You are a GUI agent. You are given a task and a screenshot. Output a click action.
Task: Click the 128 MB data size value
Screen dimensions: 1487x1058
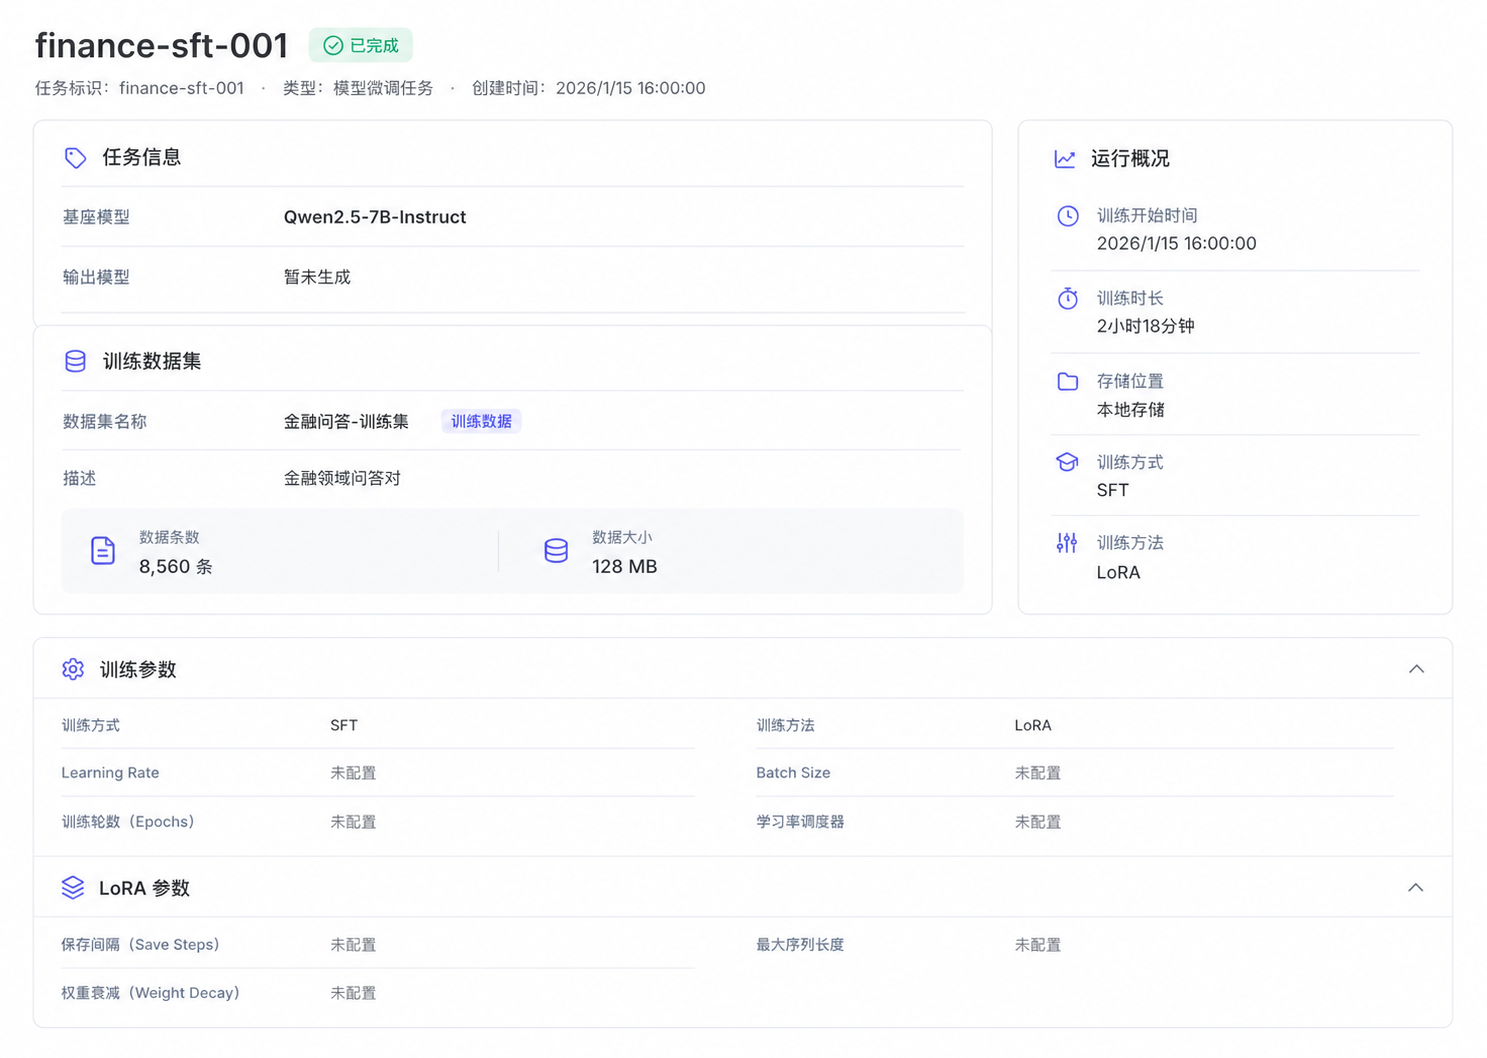coord(625,567)
